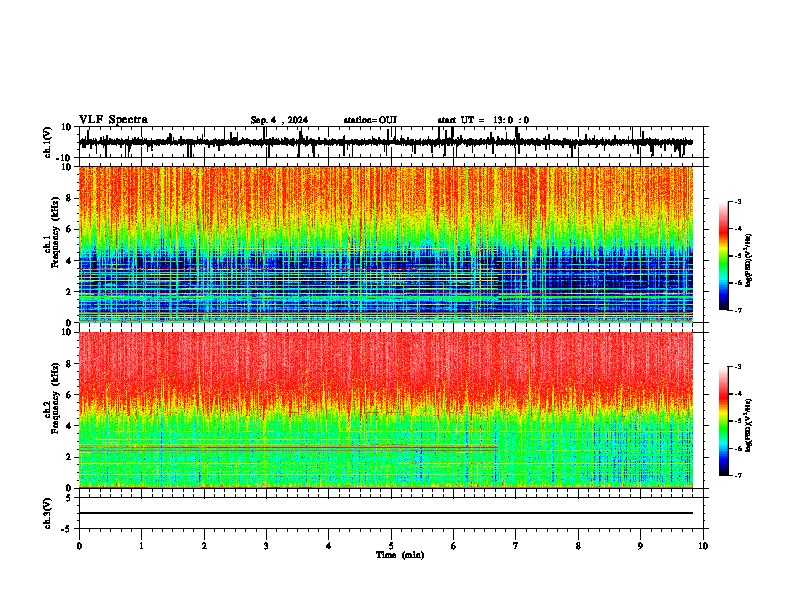792x612 pixels.
Task: Click time axis tick label "0"
Action: coord(79,546)
